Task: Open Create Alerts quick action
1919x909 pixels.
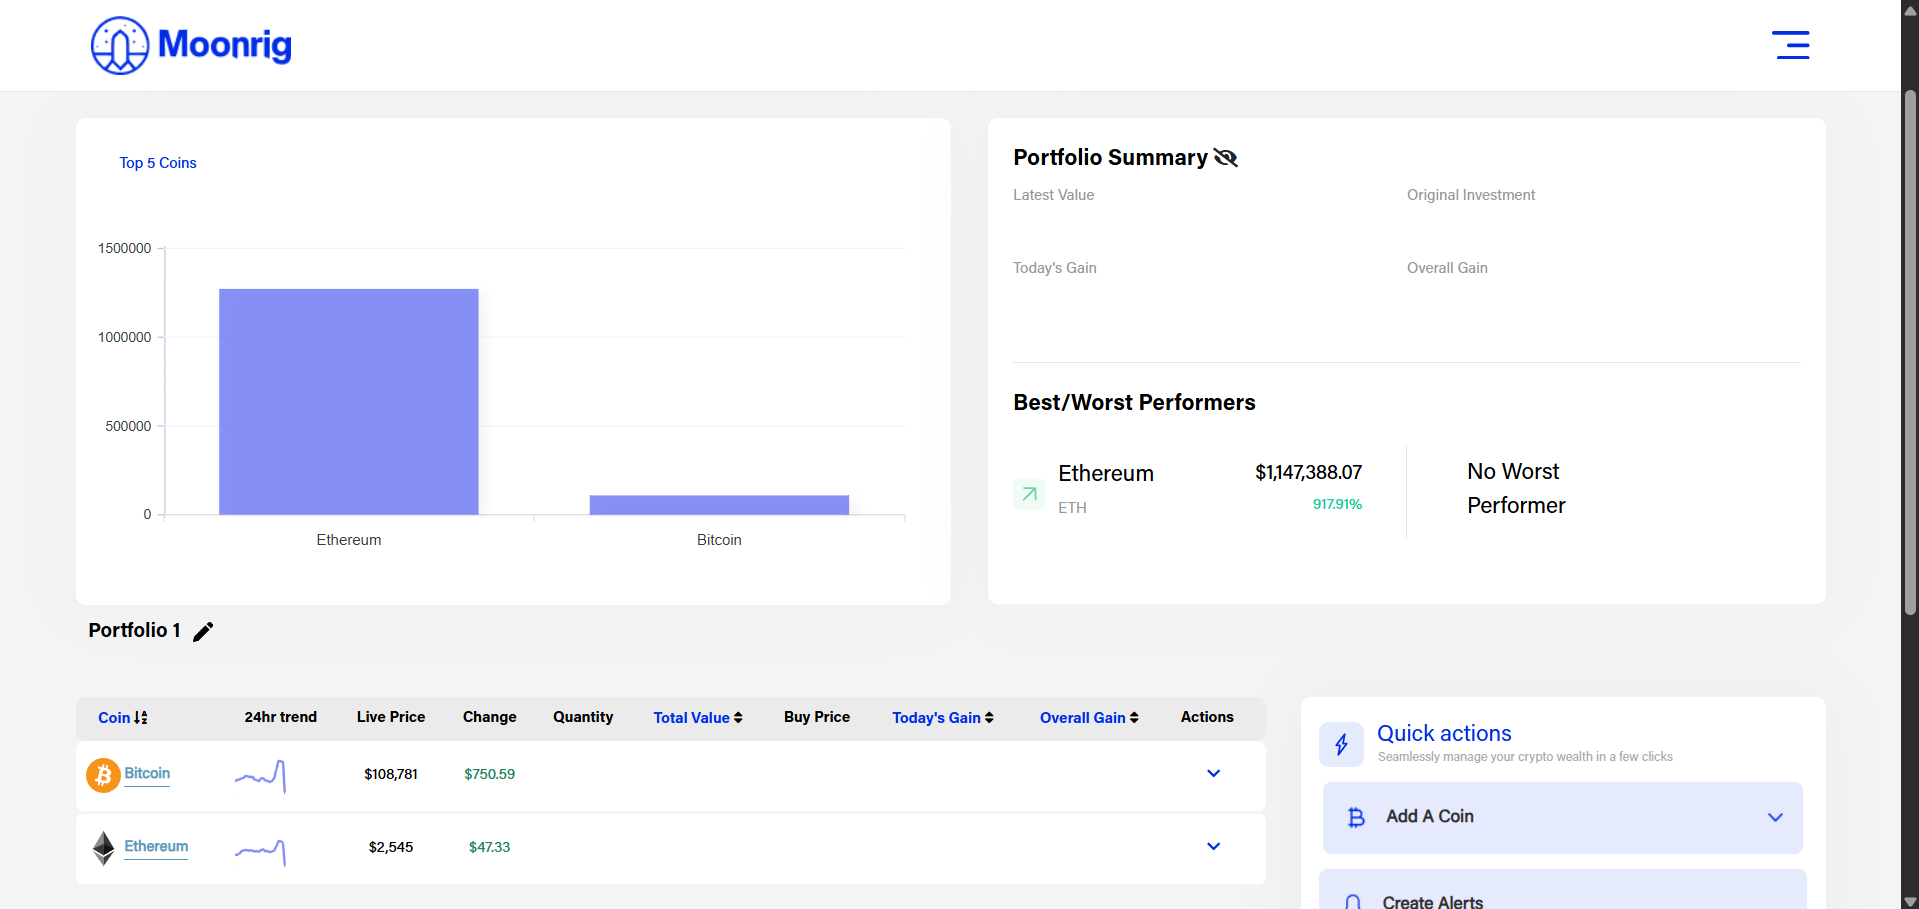Action: (1563, 890)
